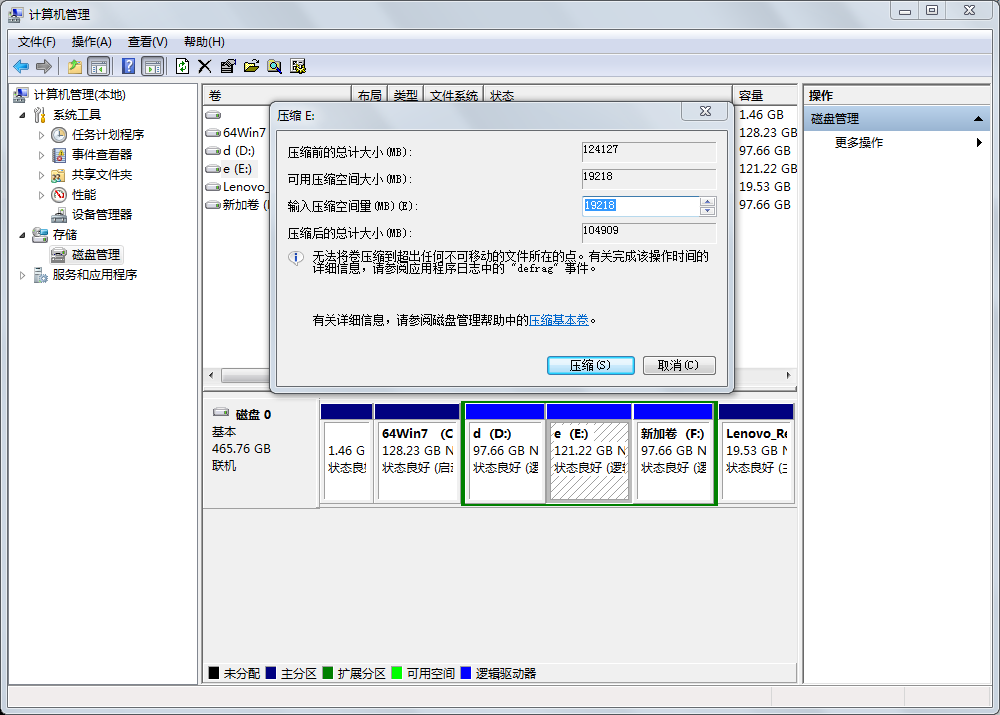Click the volume list scroll left arrow
This screenshot has width=1000, height=715.
[x=212, y=375]
